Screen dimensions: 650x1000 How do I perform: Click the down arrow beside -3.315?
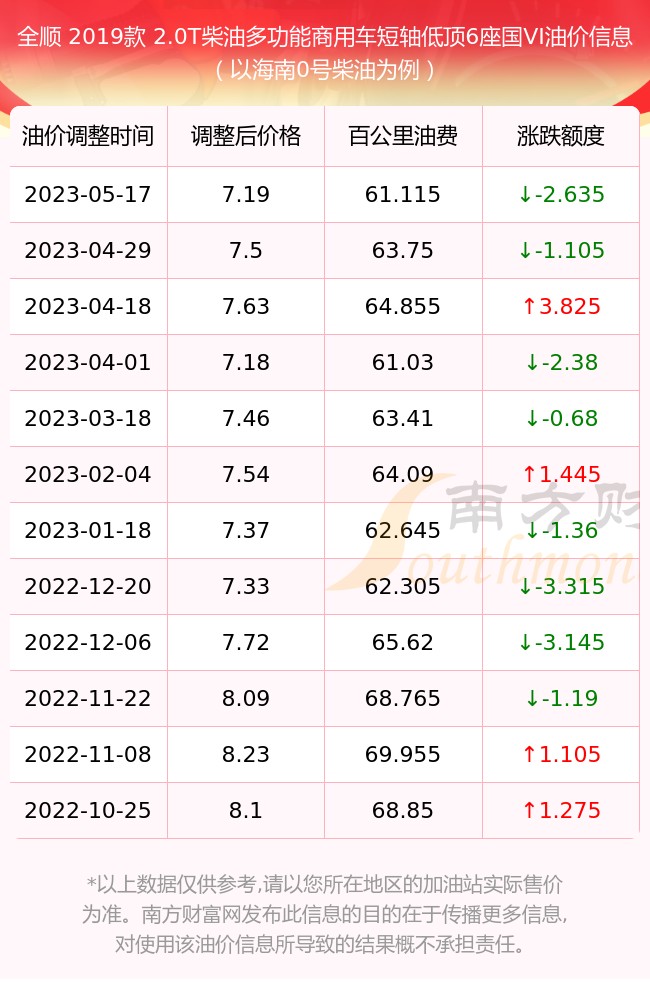click(525, 587)
